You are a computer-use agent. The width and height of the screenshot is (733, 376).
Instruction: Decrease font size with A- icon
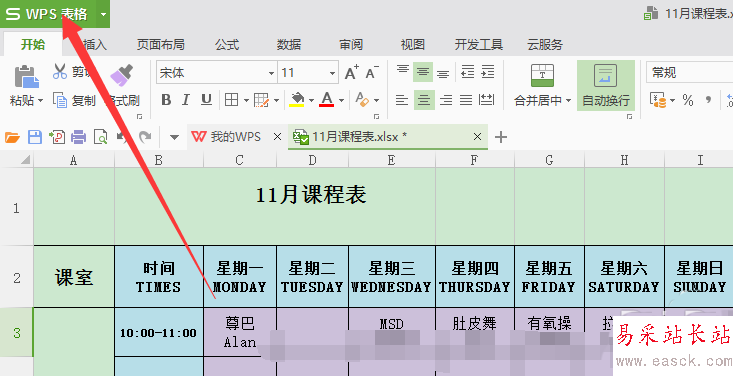click(x=372, y=72)
